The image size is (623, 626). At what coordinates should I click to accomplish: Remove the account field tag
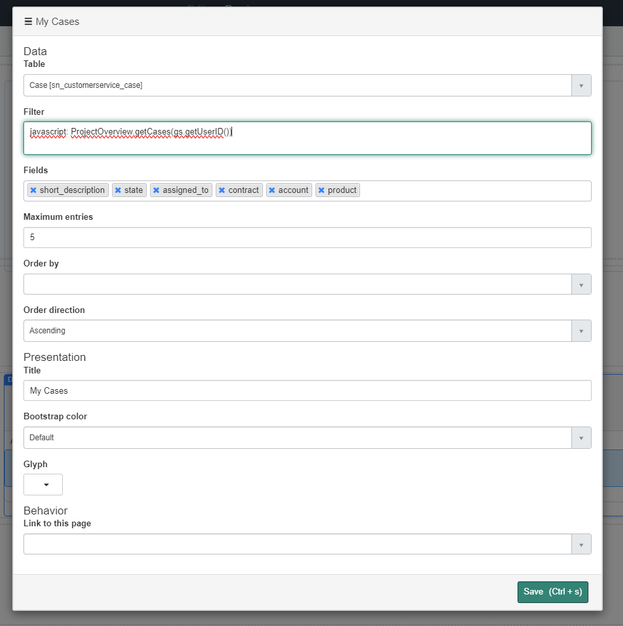[272, 190]
